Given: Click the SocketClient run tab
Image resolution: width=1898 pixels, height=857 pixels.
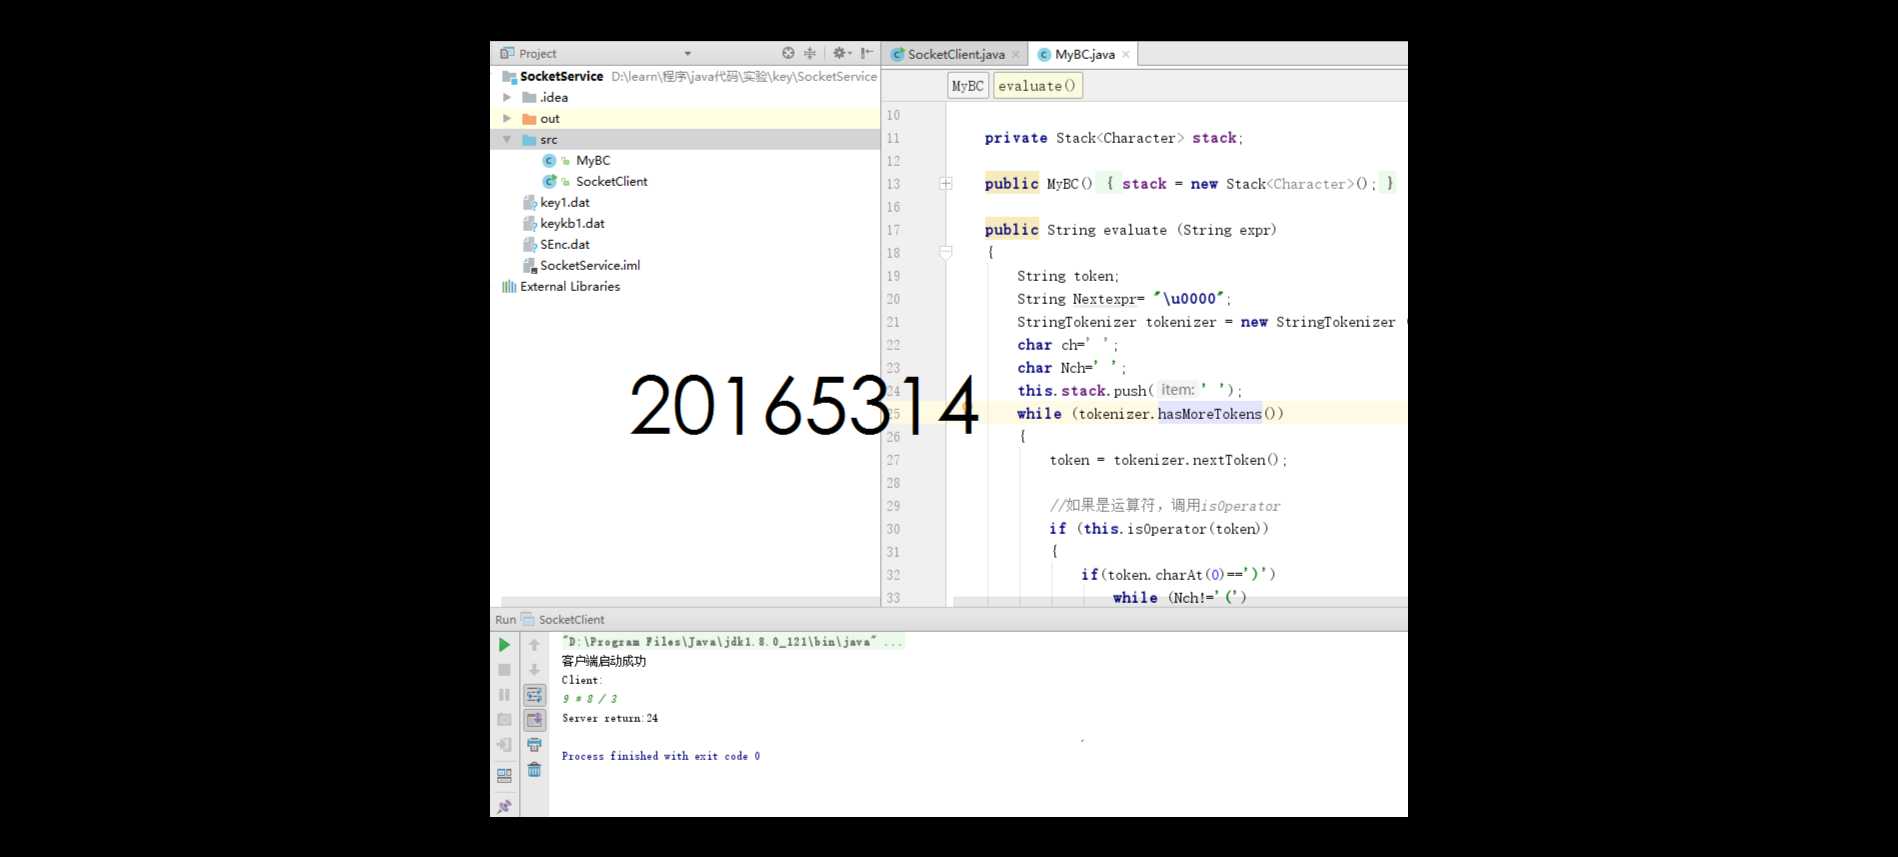Looking at the screenshot, I should pyautogui.click(x=571, y=619).
